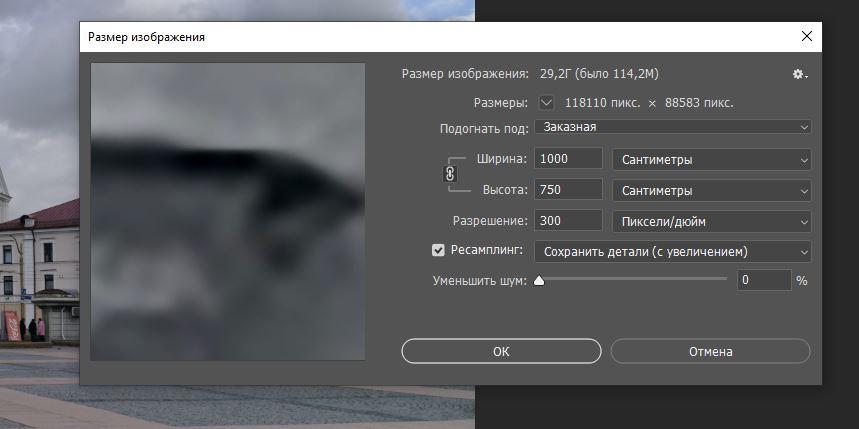Viewport: 859px width, 429px height.
Task: Click the Уменьшить шум percent input field
Action: pos(764,280)
